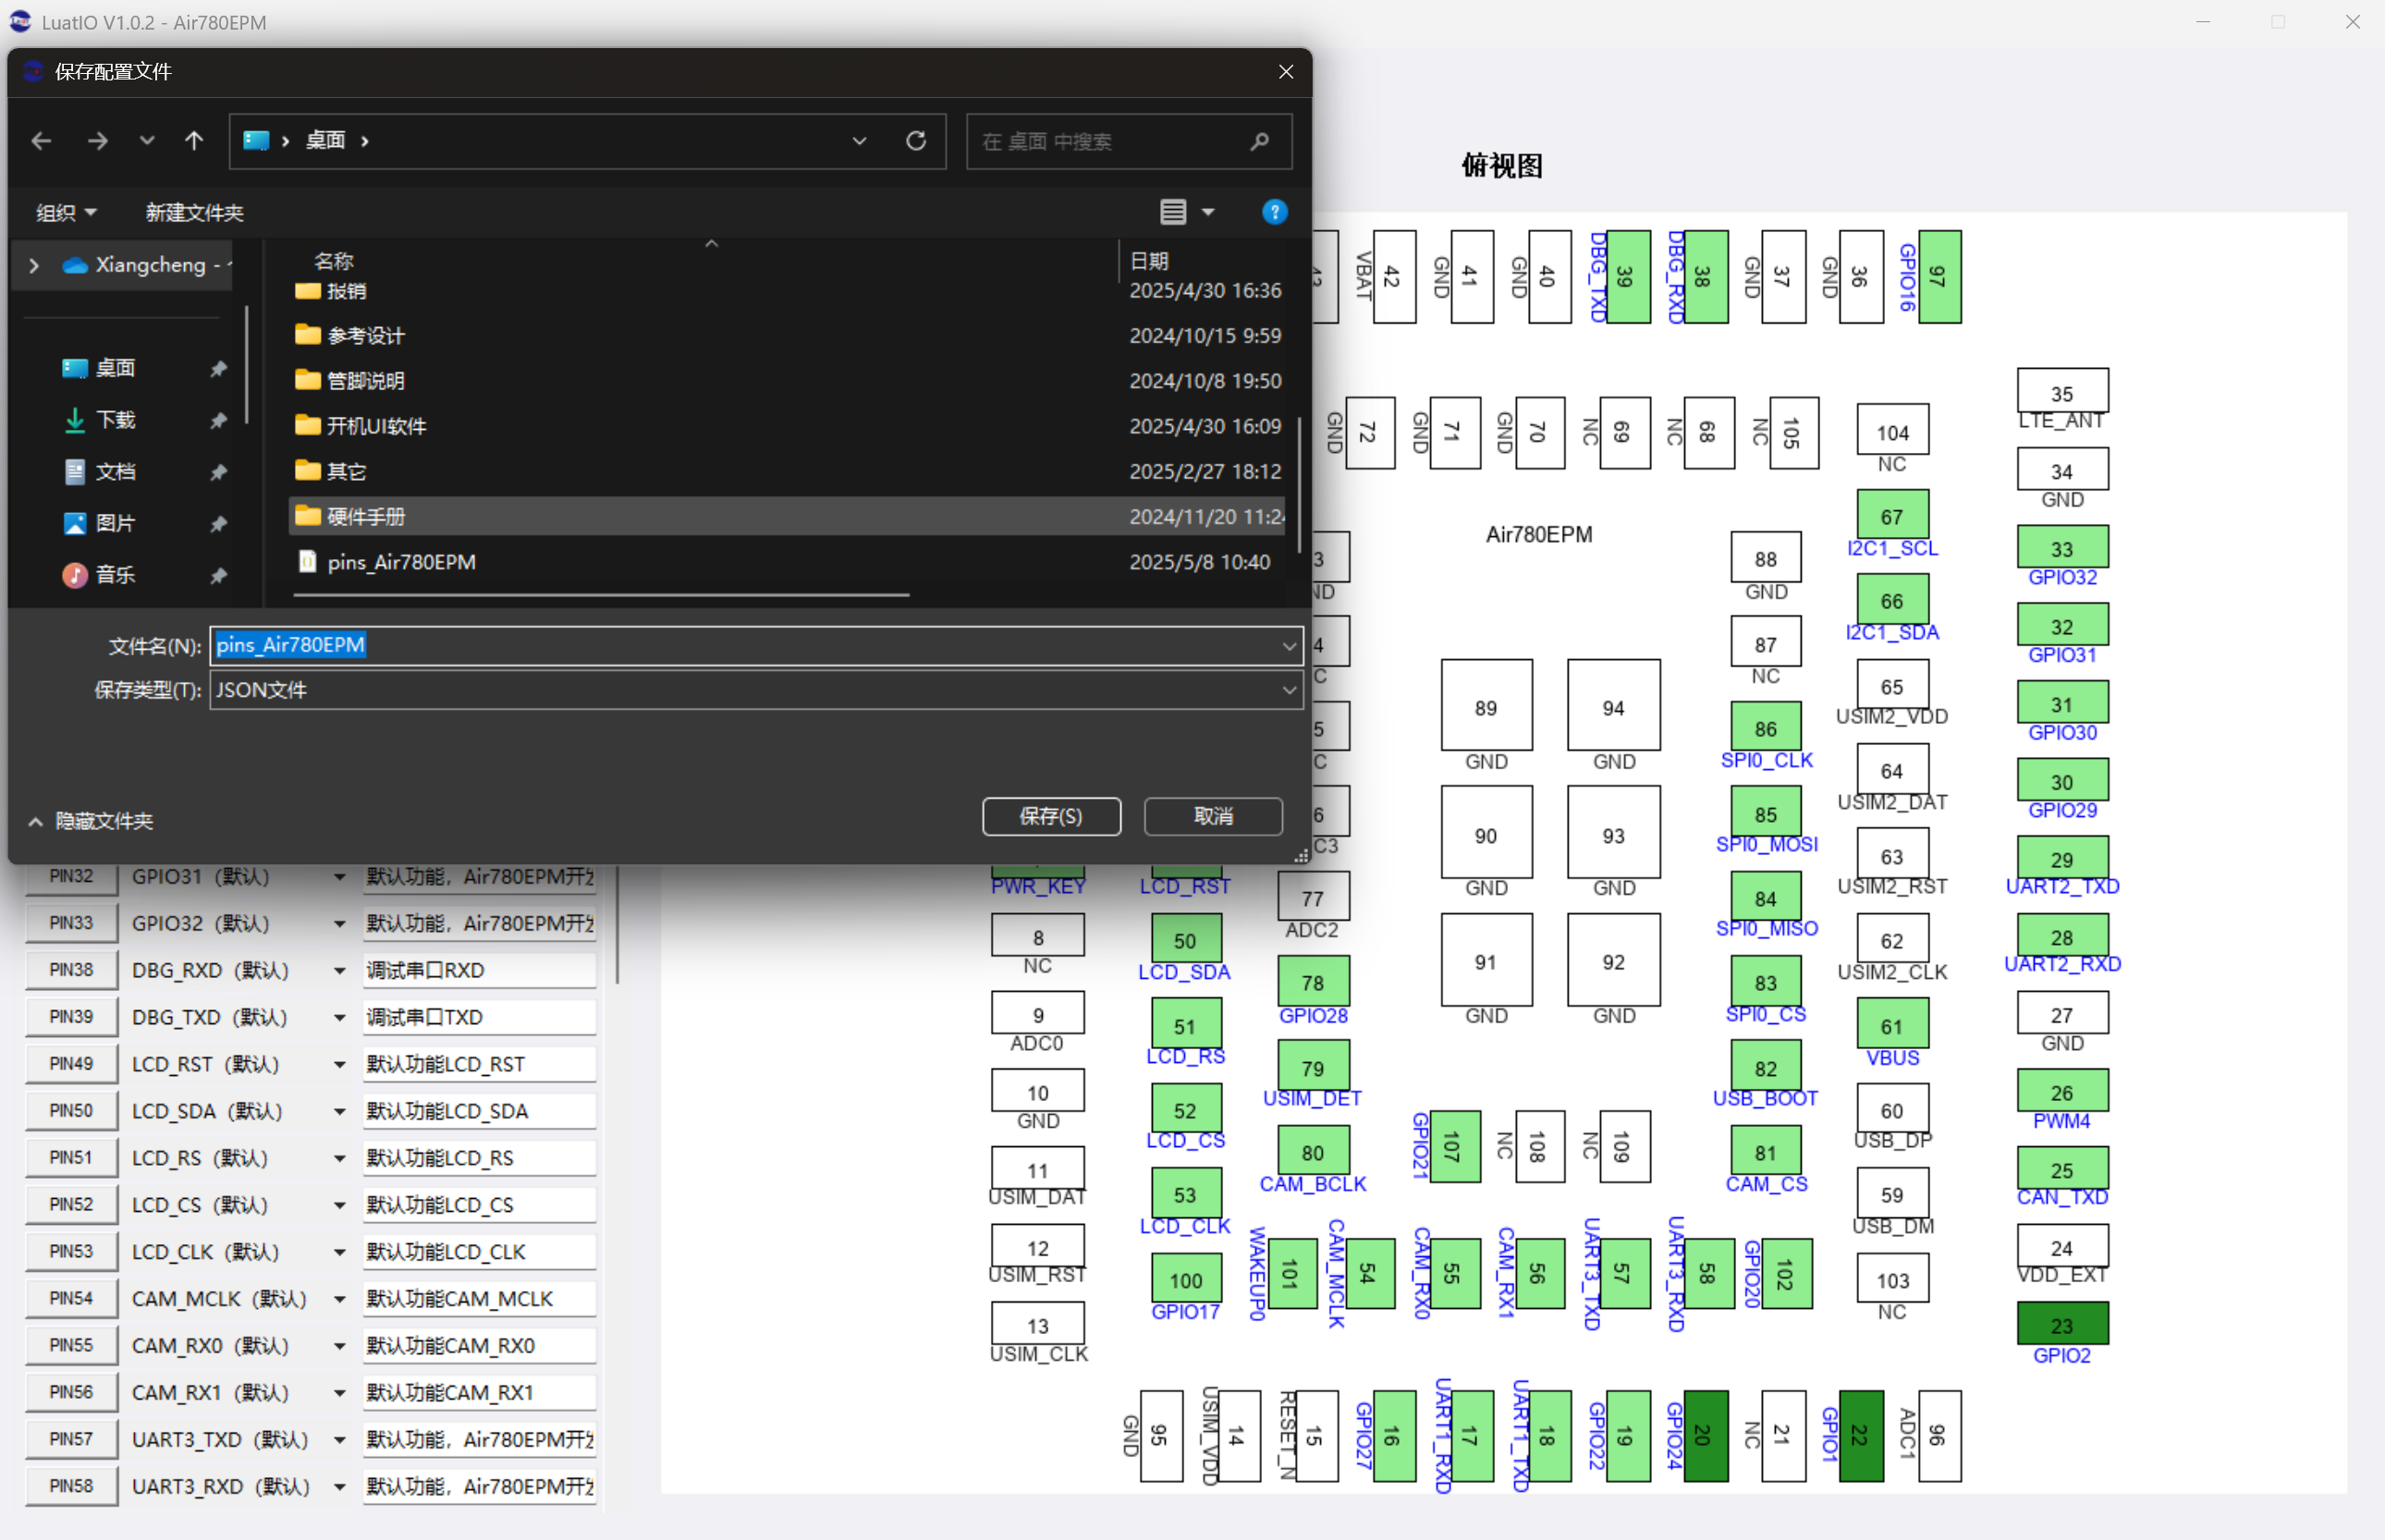Go up one folder level
This screenshot has height=1540, width=2385.
coord(194,141)
